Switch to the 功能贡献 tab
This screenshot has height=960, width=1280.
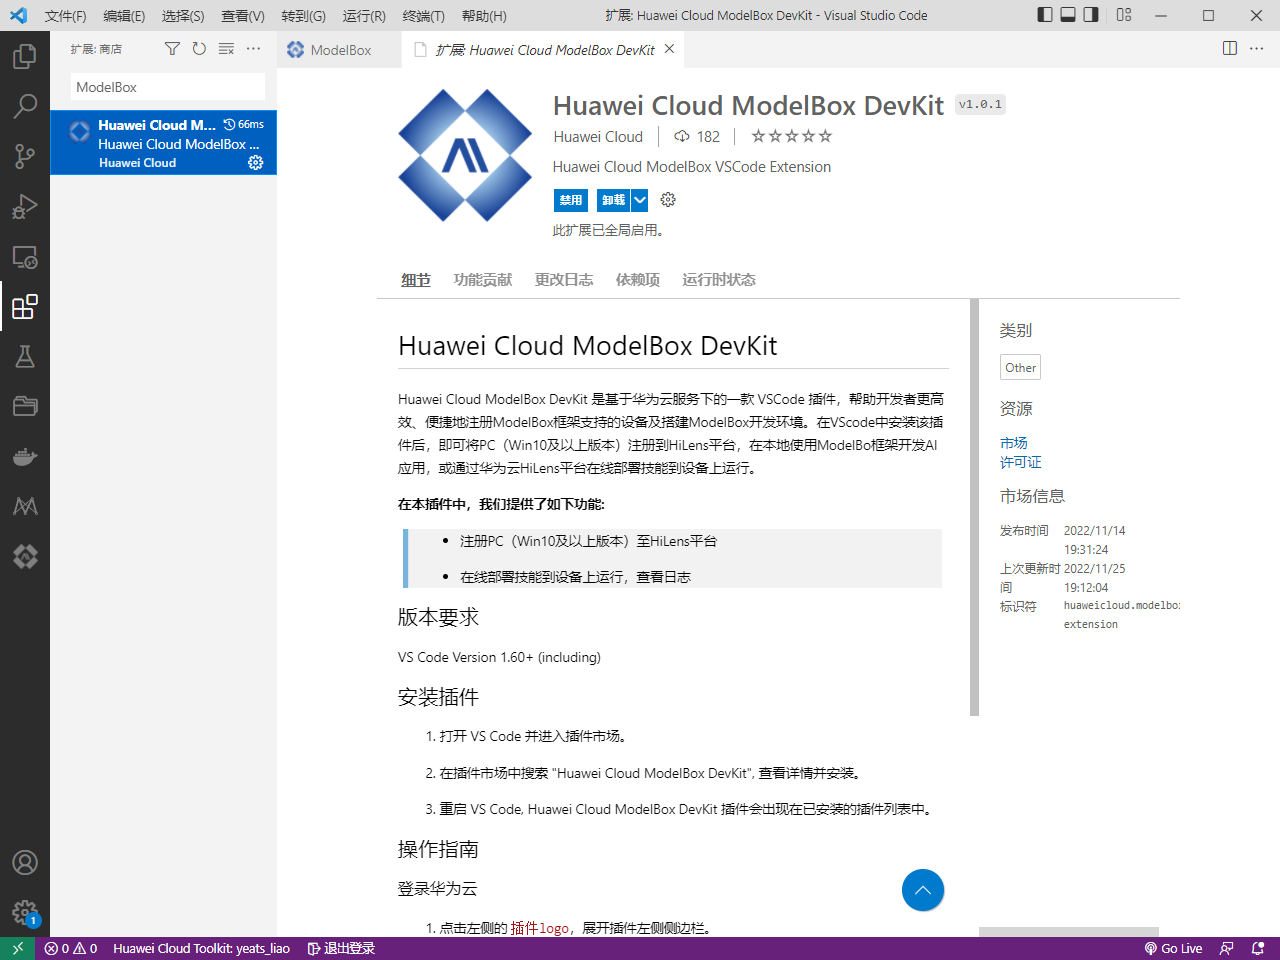[483, 280]
